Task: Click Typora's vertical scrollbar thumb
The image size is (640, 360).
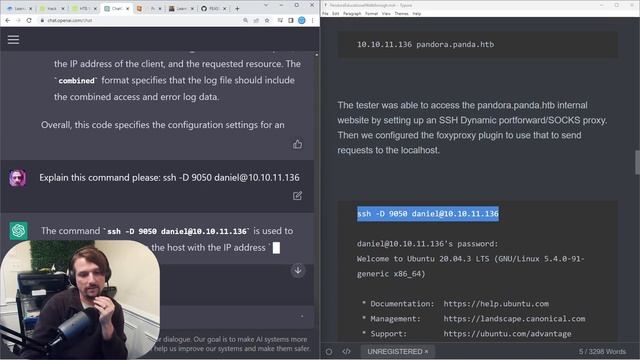Action: [x=637, y=162]
